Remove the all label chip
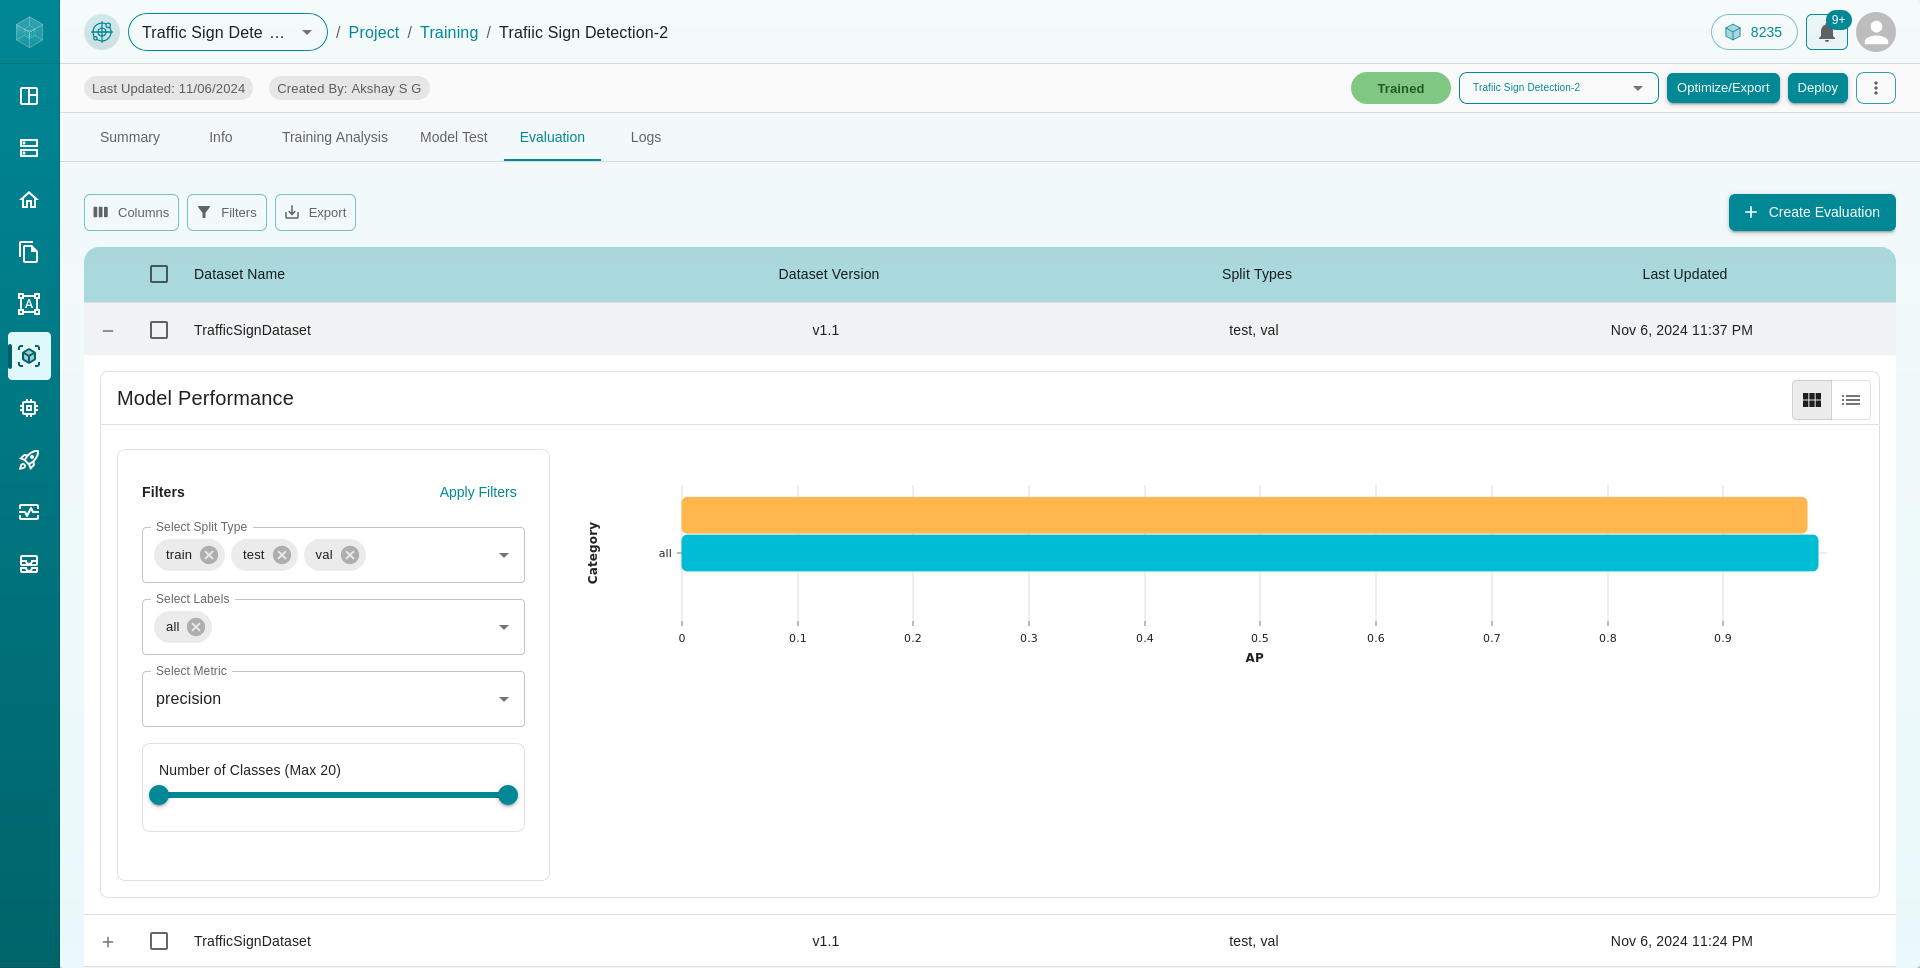1920x968 pixels. pos(196,627)
